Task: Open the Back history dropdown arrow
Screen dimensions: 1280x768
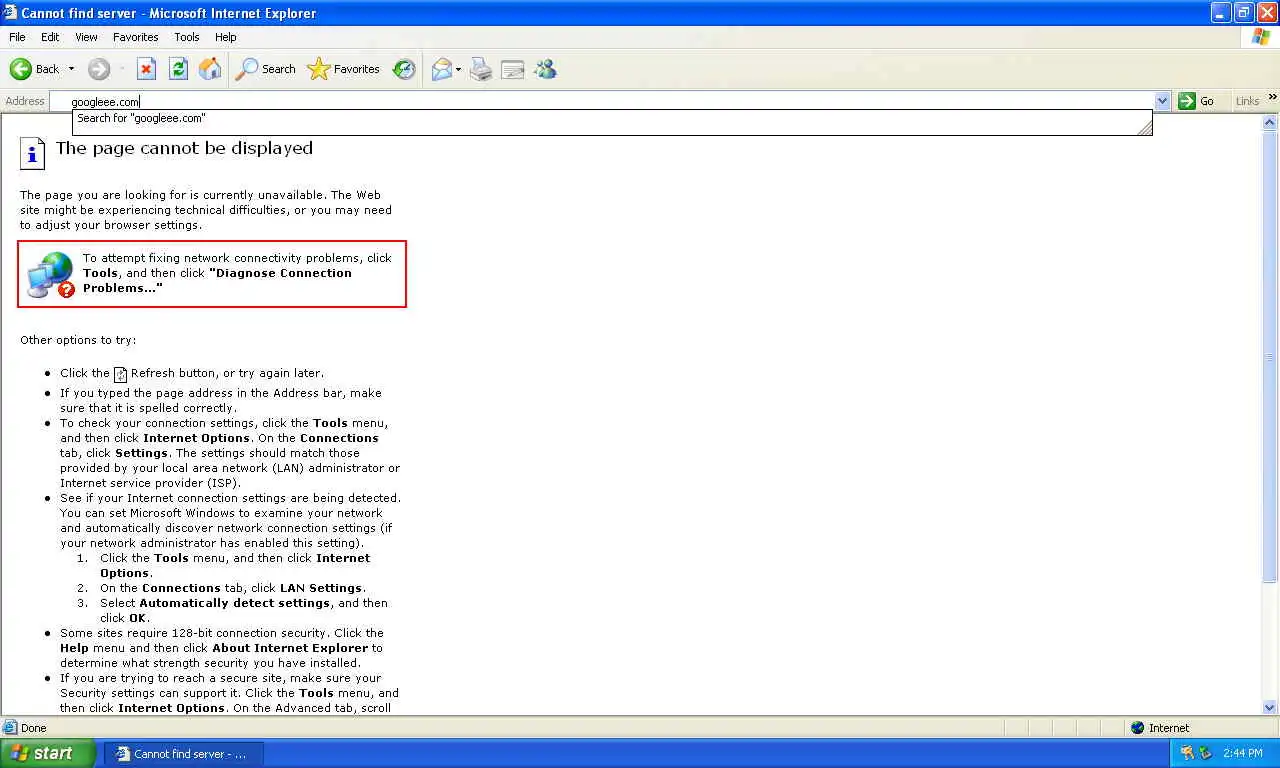Action: [x=71, y=69]
